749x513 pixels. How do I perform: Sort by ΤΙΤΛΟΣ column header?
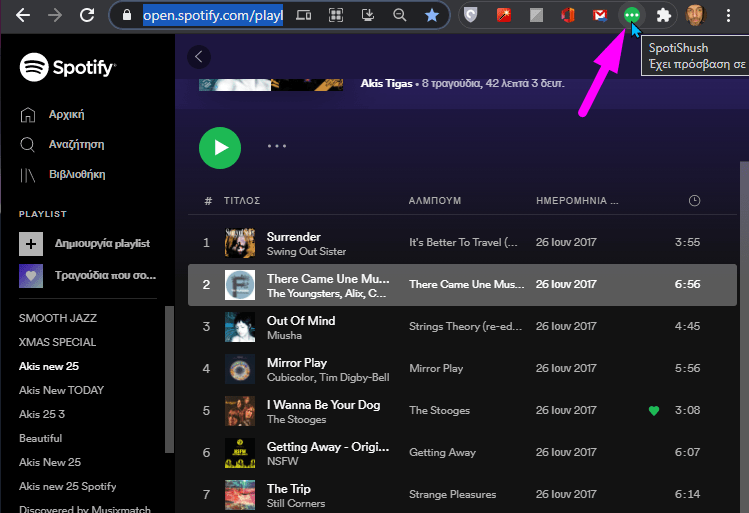pyautogui.click(x=242, y=201)
